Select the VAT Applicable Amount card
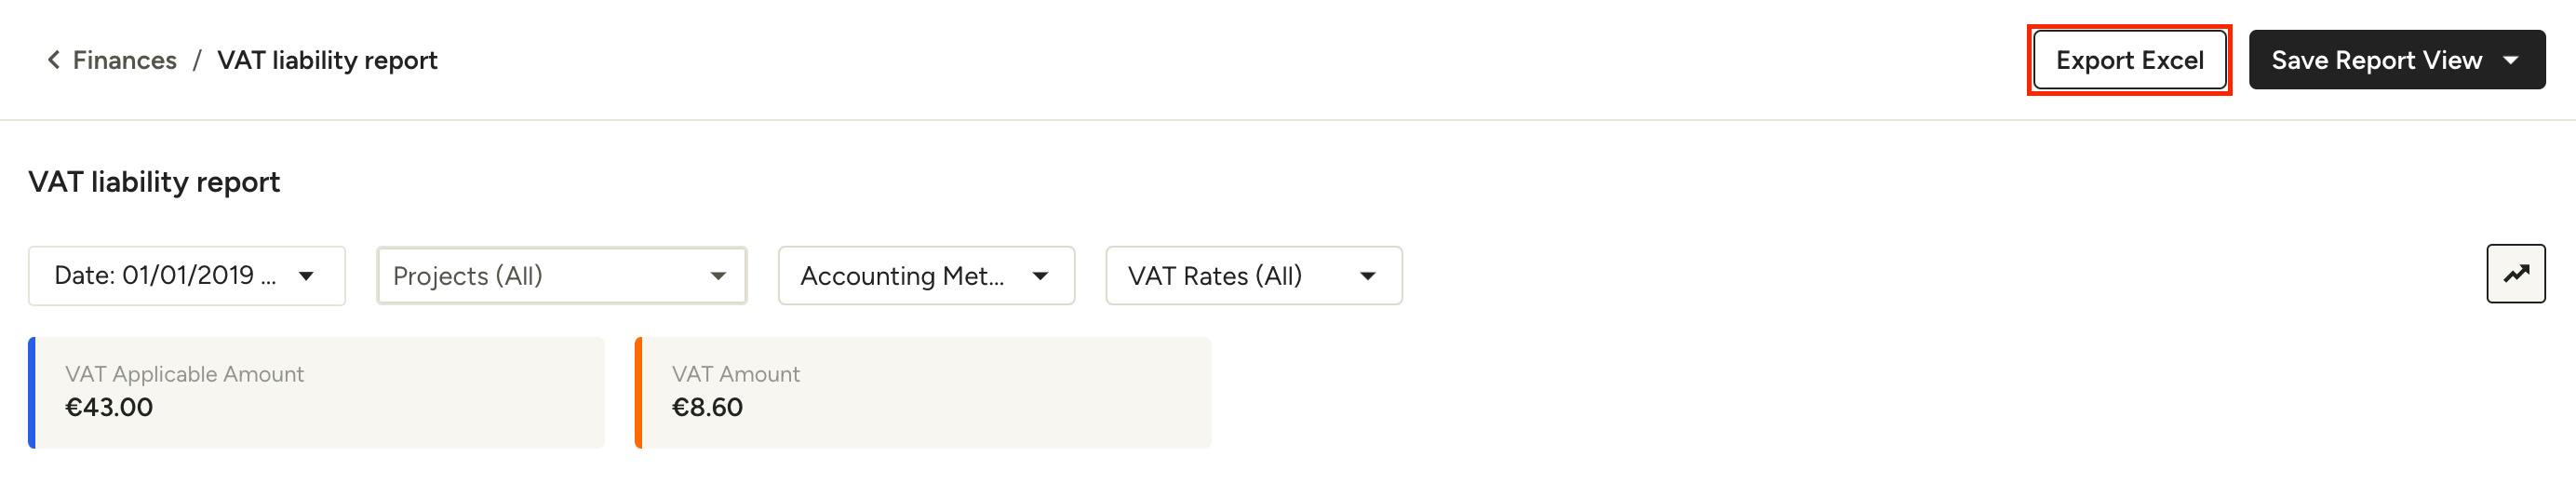This screenshot has width=2576, height=484. tap(316, 393)
